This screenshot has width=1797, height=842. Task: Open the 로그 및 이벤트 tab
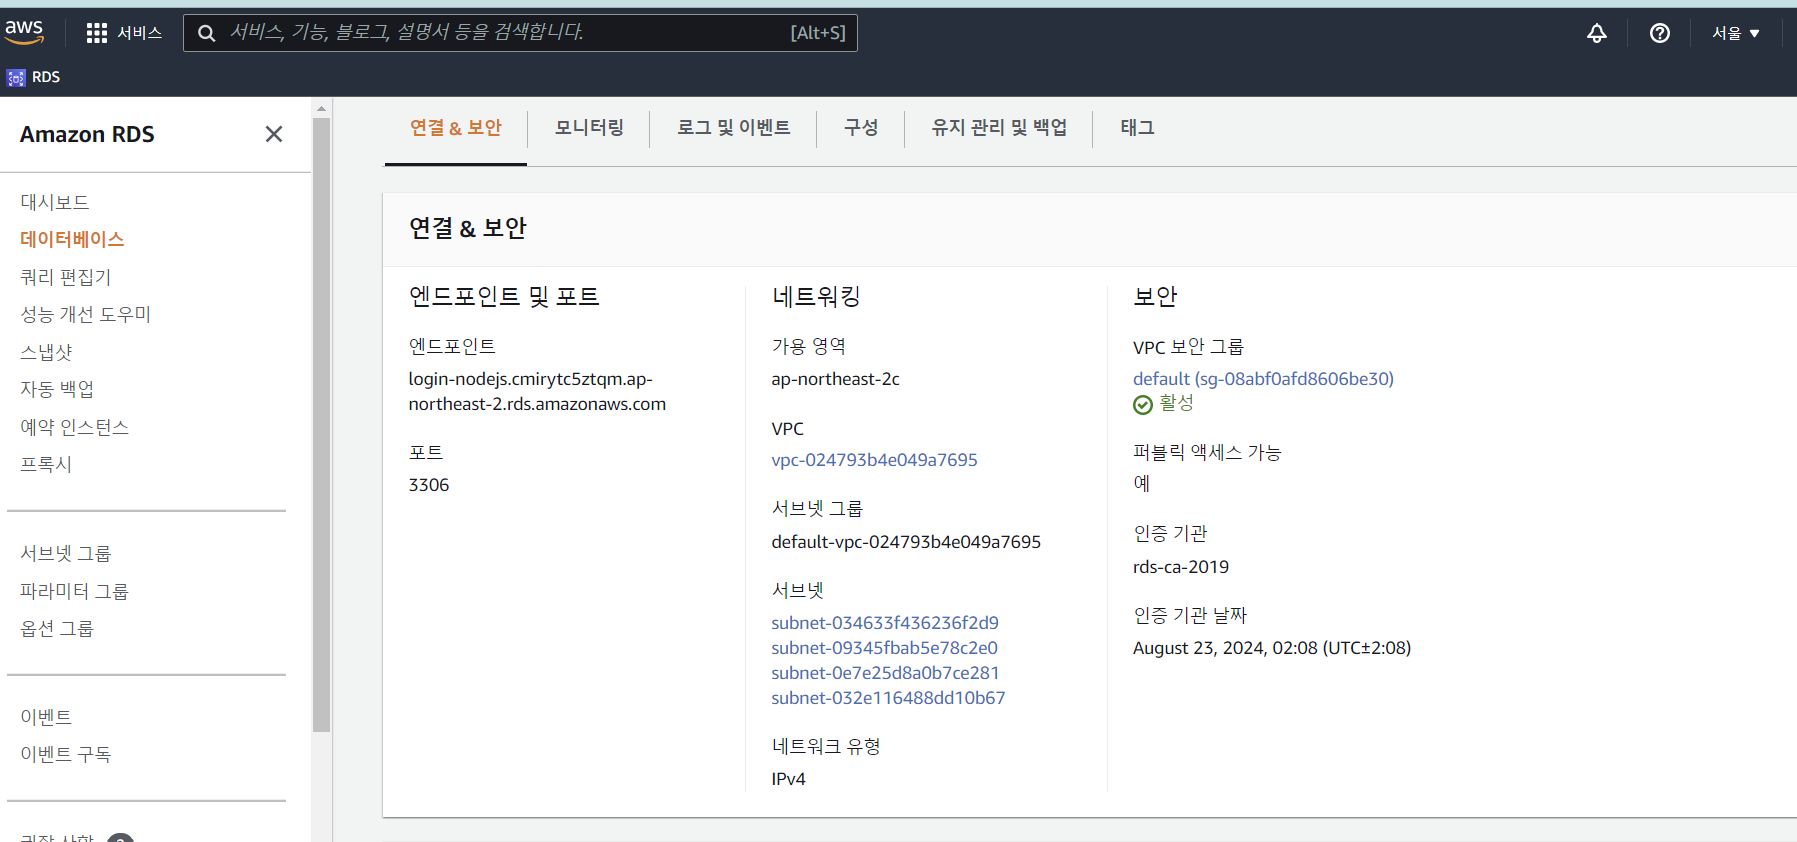click(734, 128)
